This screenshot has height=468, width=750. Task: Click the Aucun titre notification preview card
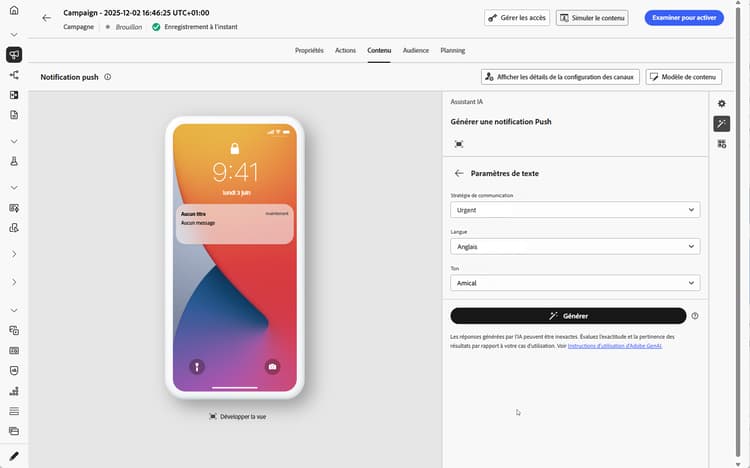pos(234,224)
